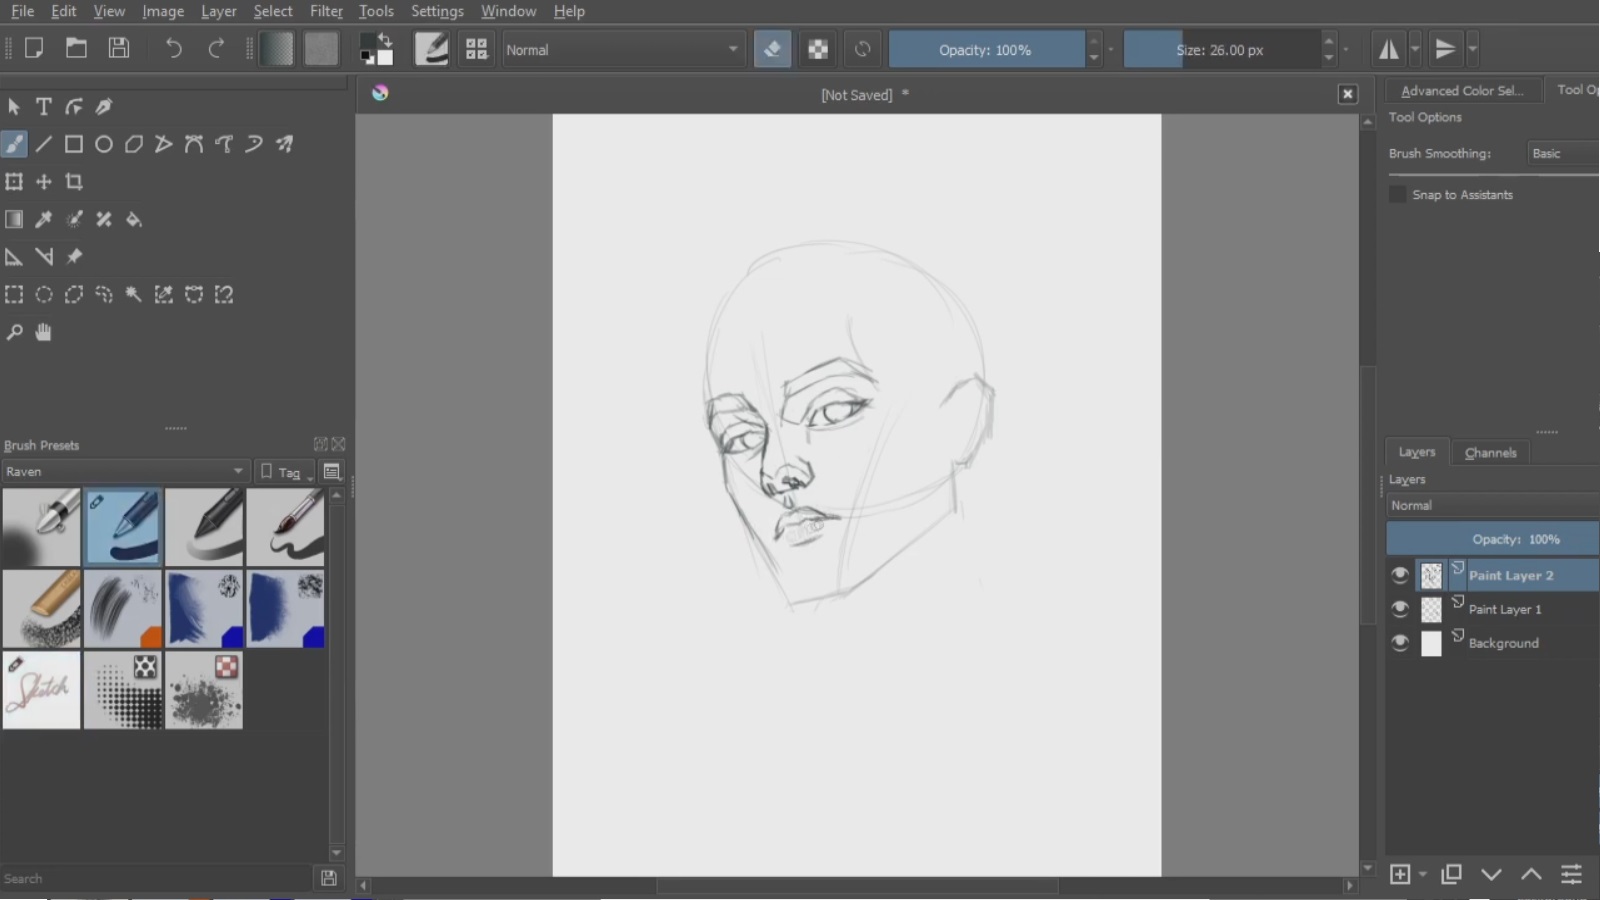Switch to Advanced Color Selector tab

pos(1462,90)
